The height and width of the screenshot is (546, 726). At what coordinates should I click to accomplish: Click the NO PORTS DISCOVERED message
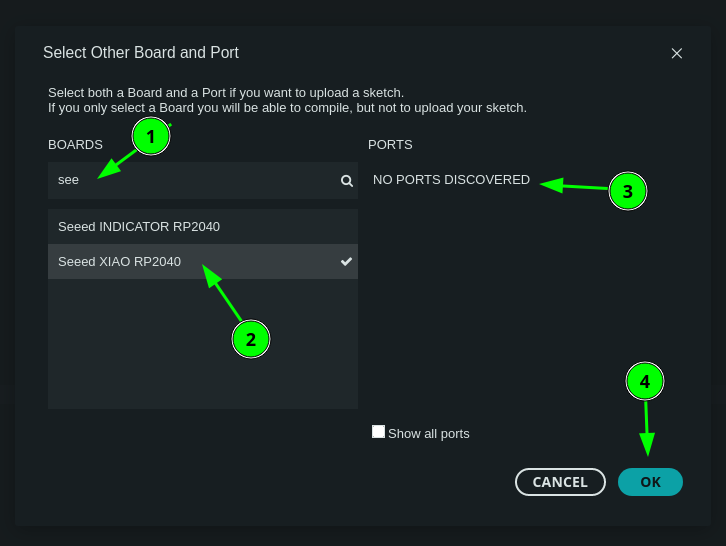click(x=451, y=180)
